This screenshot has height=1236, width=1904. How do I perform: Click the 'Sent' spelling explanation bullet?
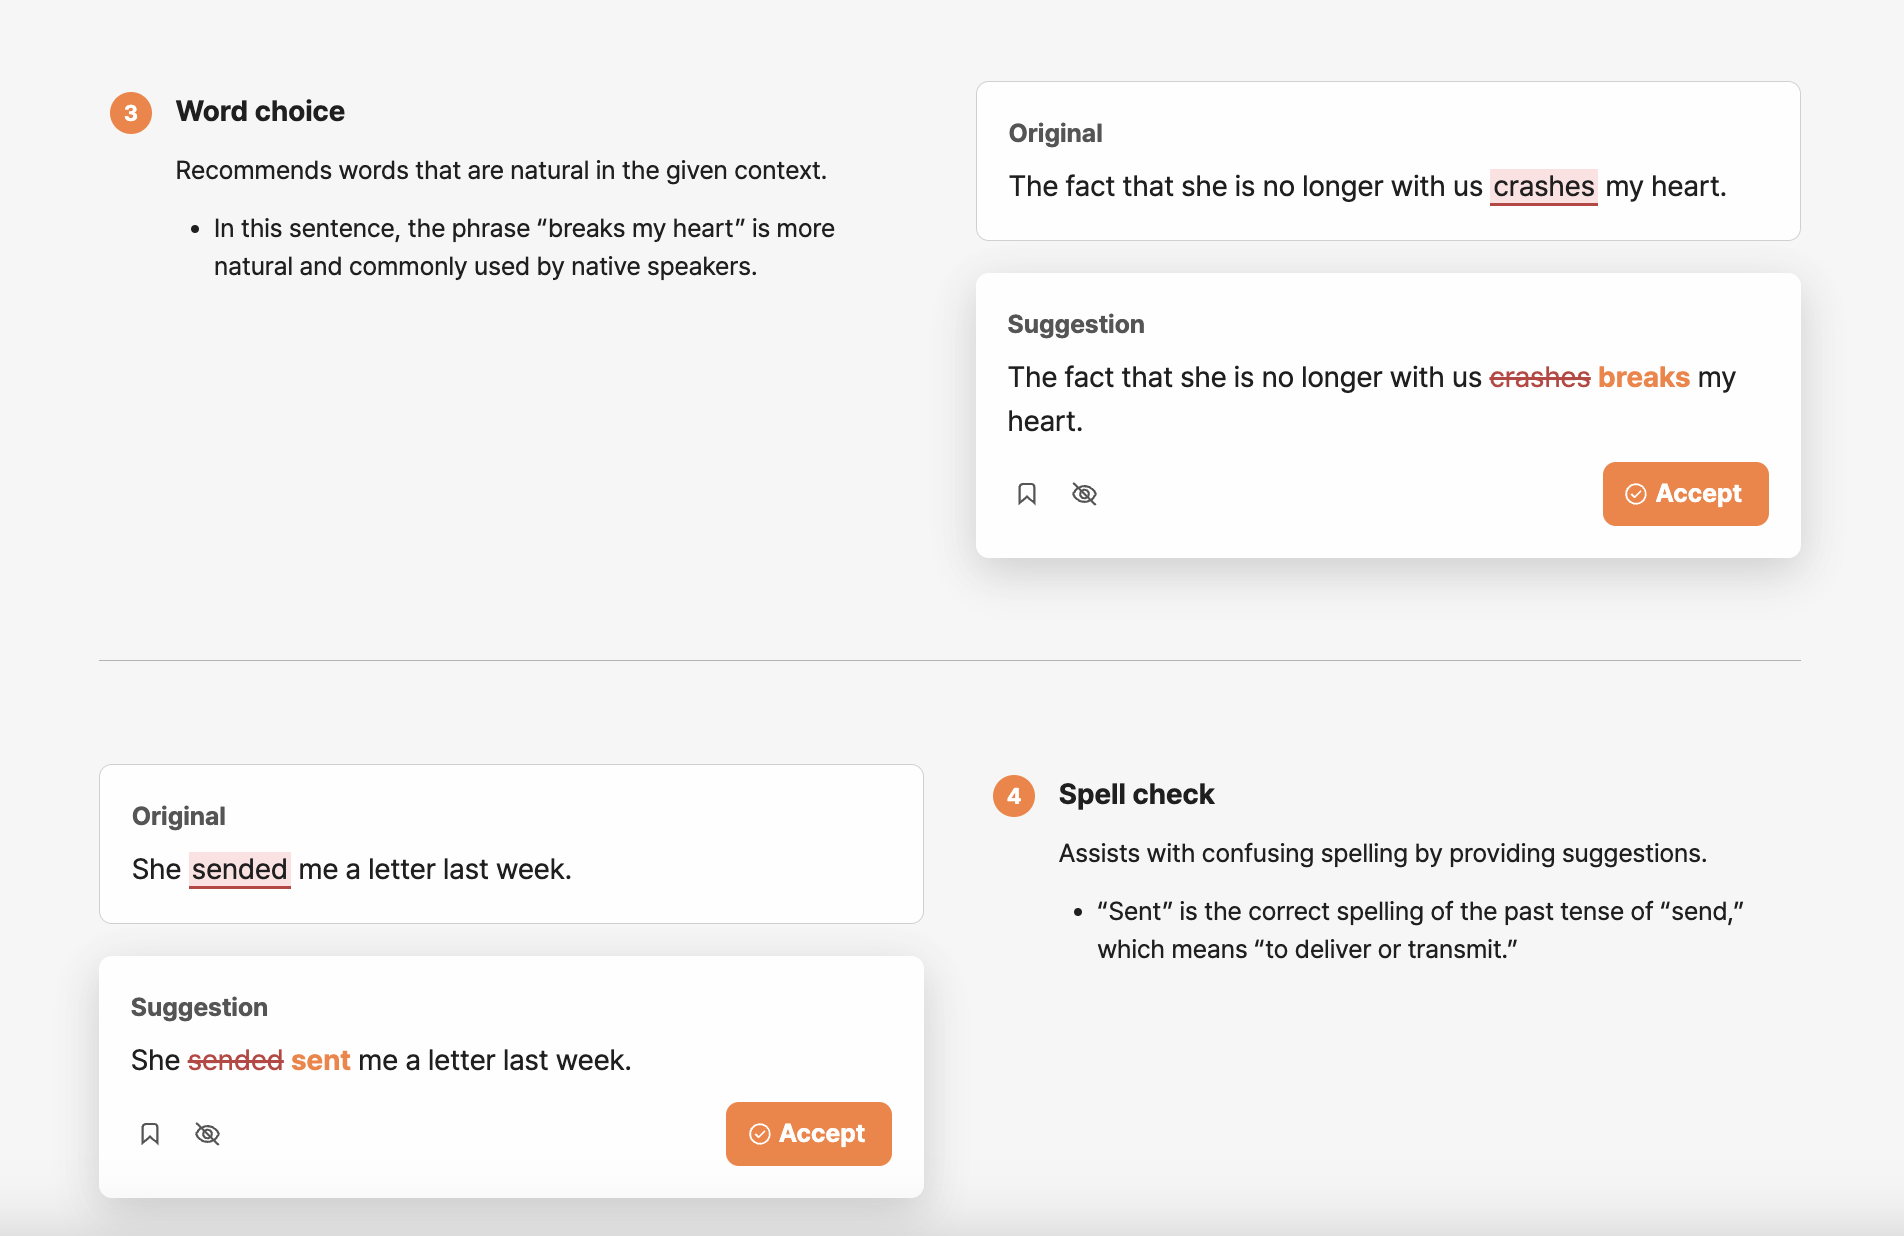coord(1420,931)
